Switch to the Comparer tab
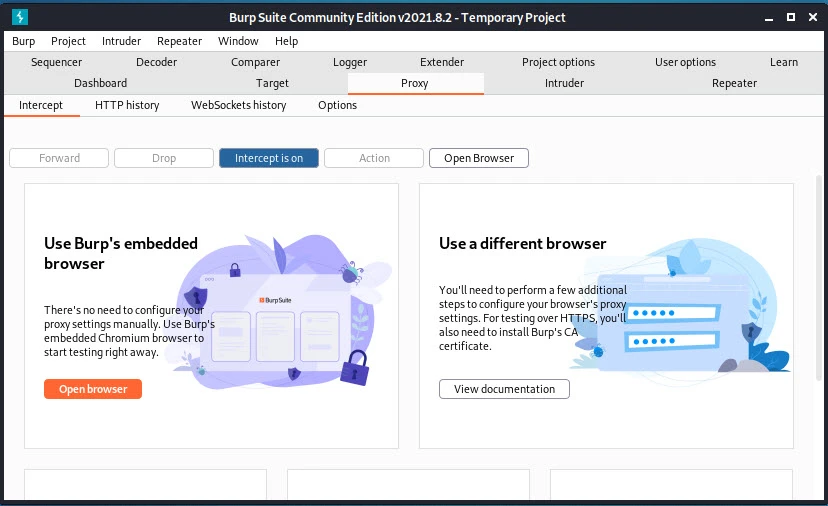Viewport: 828px width, 506px height. (x=256, y=62)
